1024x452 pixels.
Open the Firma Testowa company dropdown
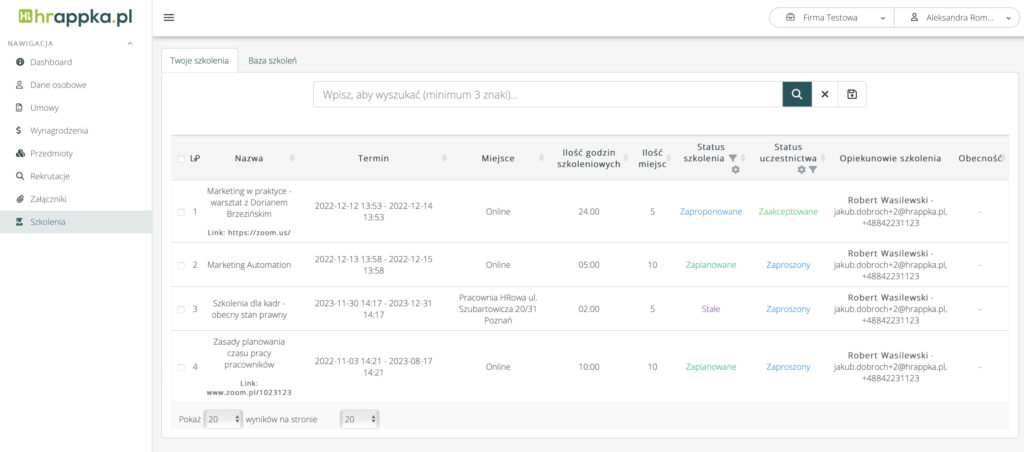(832, 18)
